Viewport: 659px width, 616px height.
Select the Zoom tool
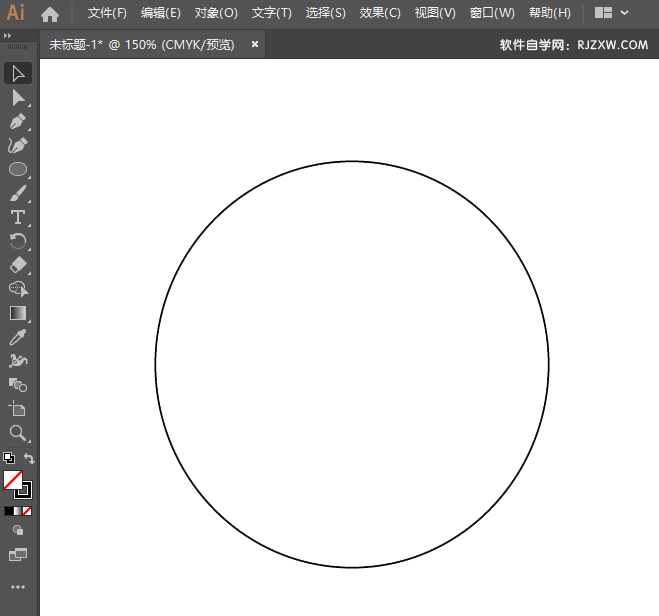coord(18,433)
